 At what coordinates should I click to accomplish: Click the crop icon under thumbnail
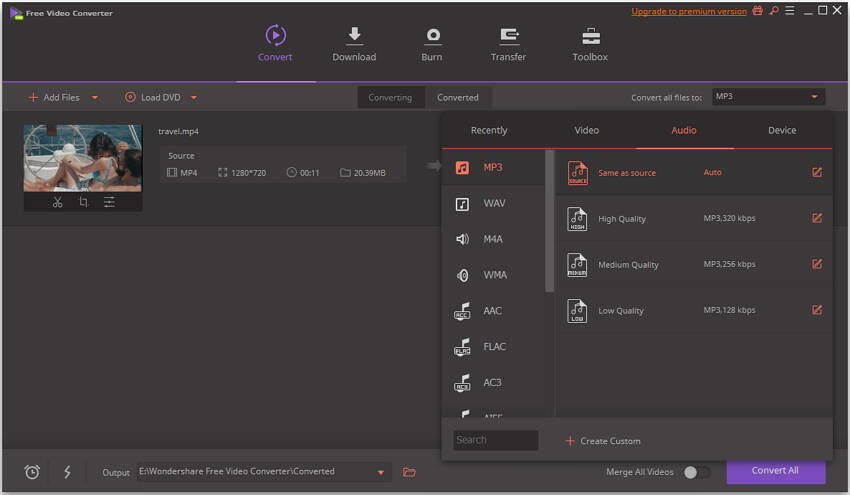coord(83,202)
